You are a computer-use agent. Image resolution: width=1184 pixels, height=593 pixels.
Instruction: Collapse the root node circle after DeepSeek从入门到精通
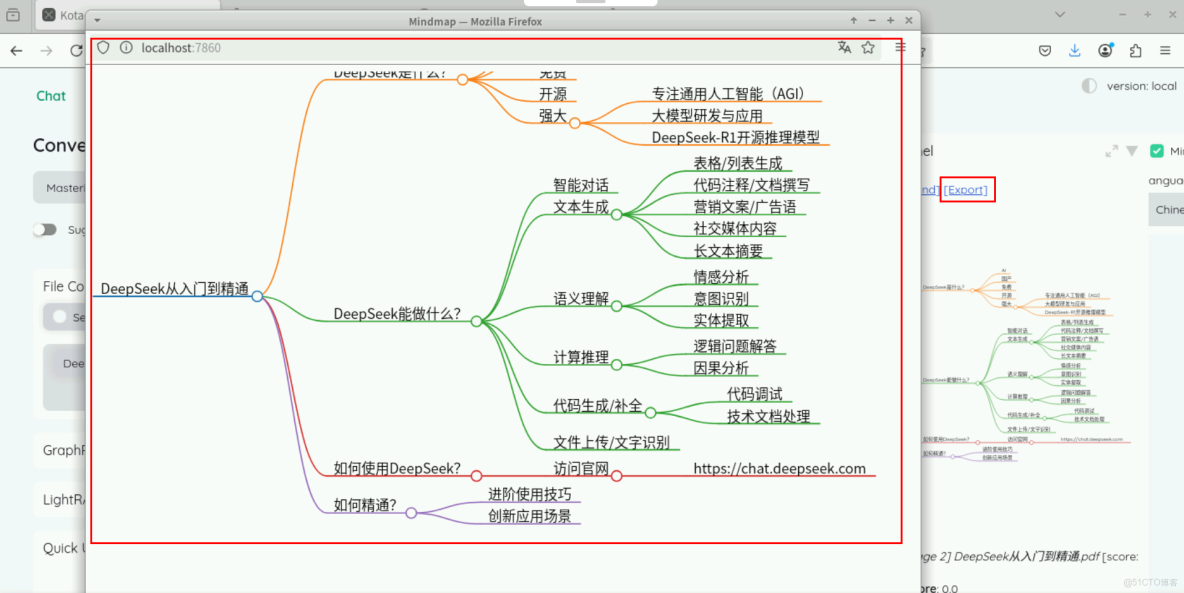coord(257,296)
